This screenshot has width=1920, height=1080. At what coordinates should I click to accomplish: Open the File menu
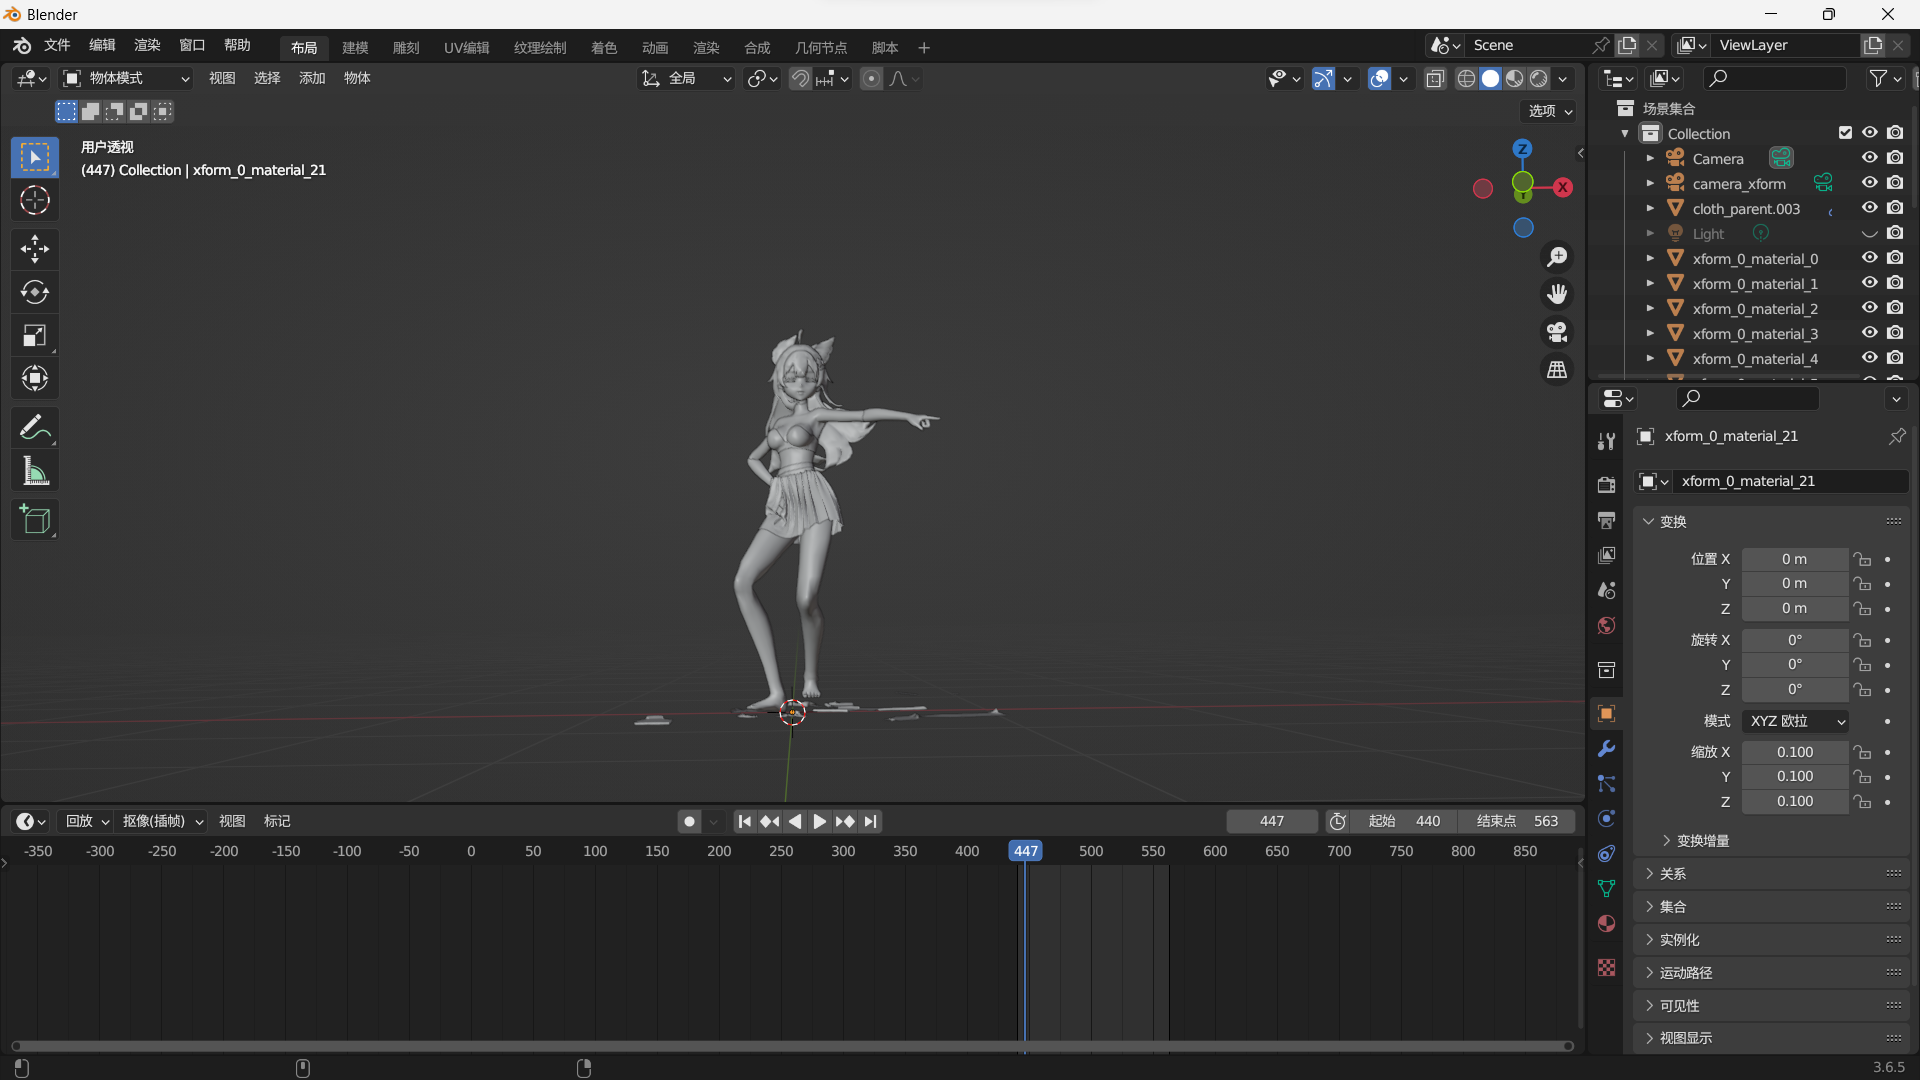coord(57,45)
